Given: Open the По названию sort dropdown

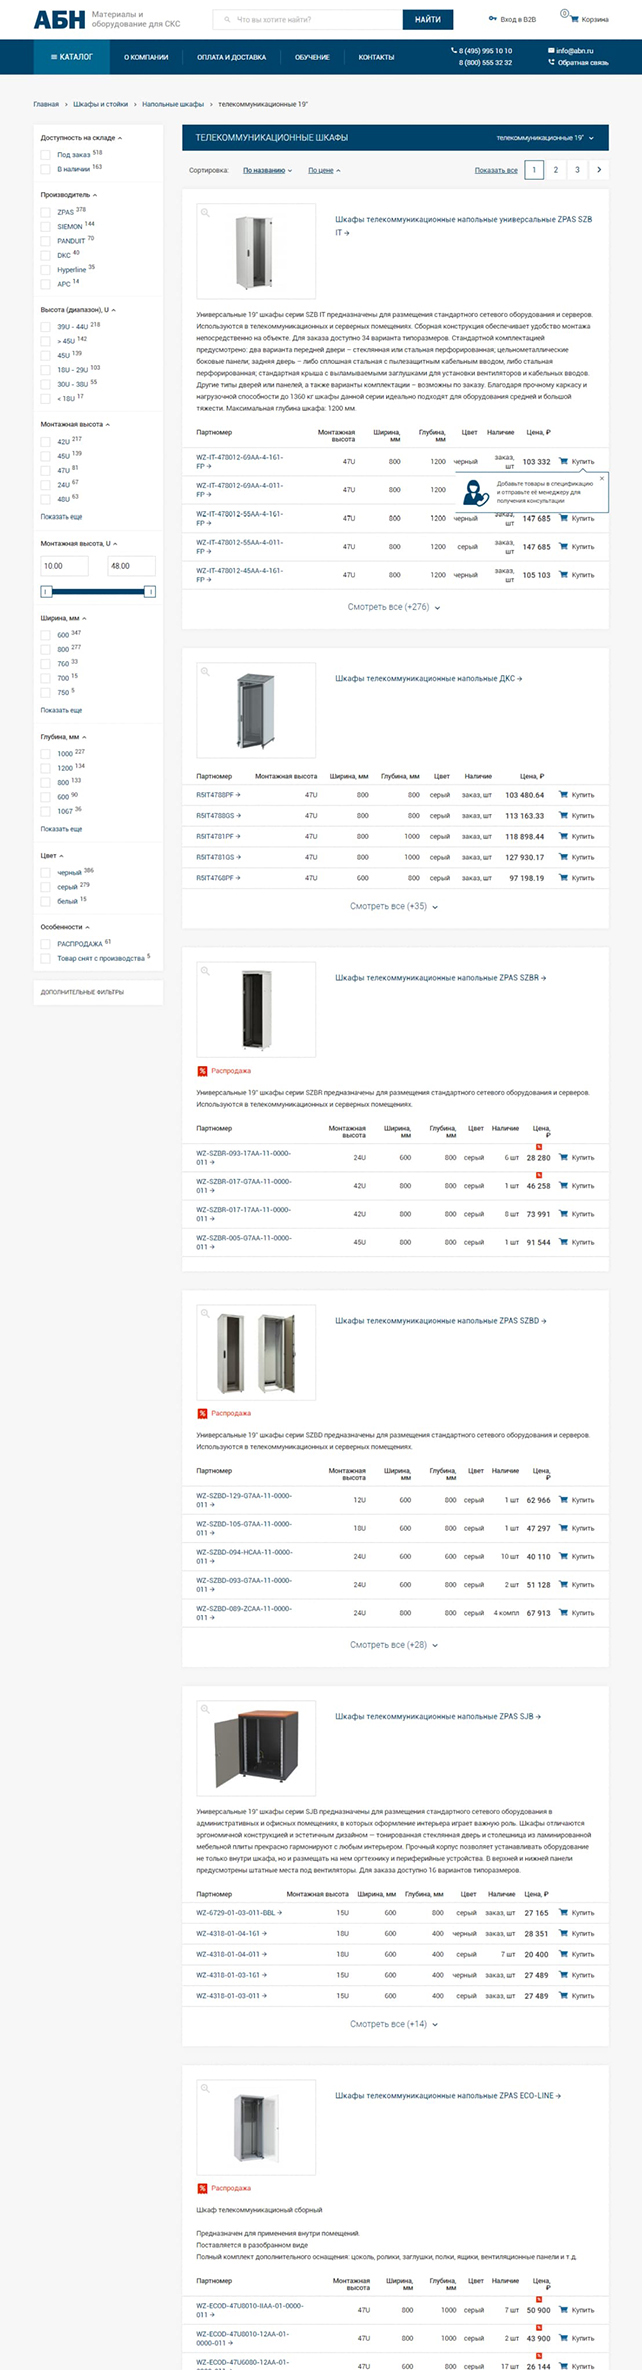Looking at the screenshot, I should point(267,171).
